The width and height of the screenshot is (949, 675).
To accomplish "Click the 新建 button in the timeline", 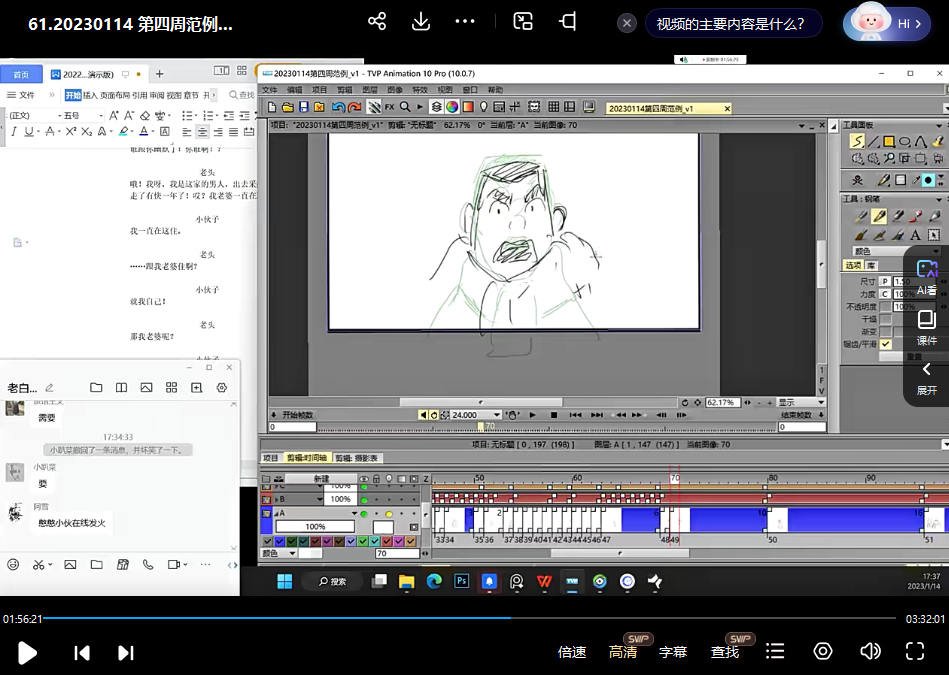I will tap(320, 479).
